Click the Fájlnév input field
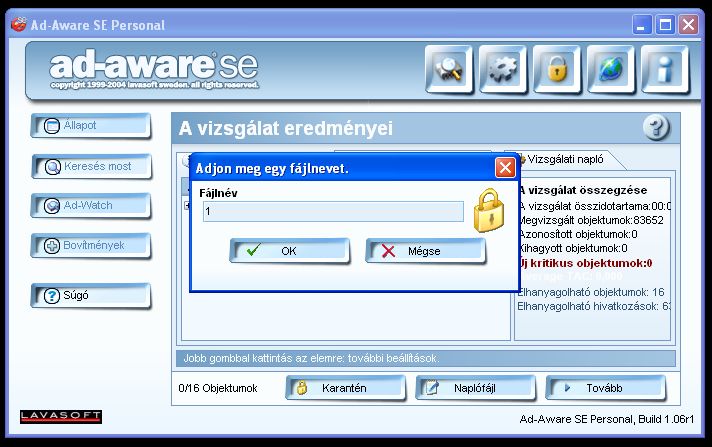Screen dimensions: 712x447 [333, 211]
